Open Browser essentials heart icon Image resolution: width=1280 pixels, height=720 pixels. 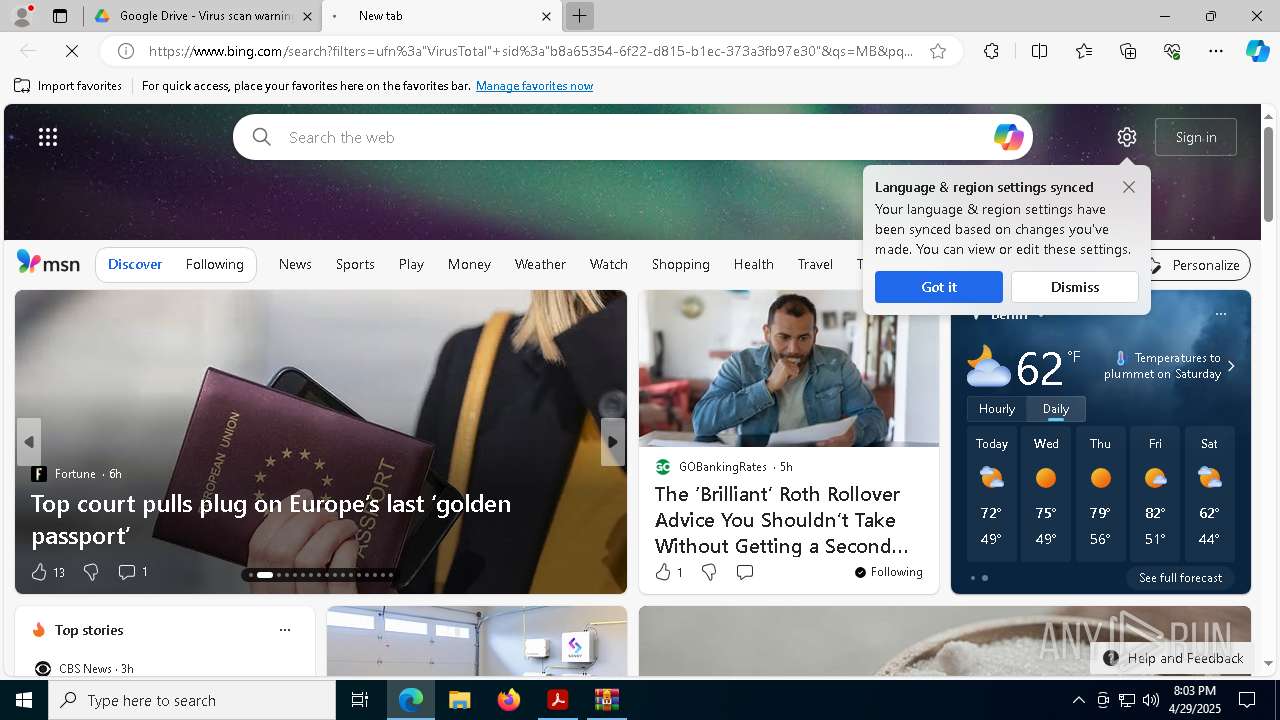1172,51
